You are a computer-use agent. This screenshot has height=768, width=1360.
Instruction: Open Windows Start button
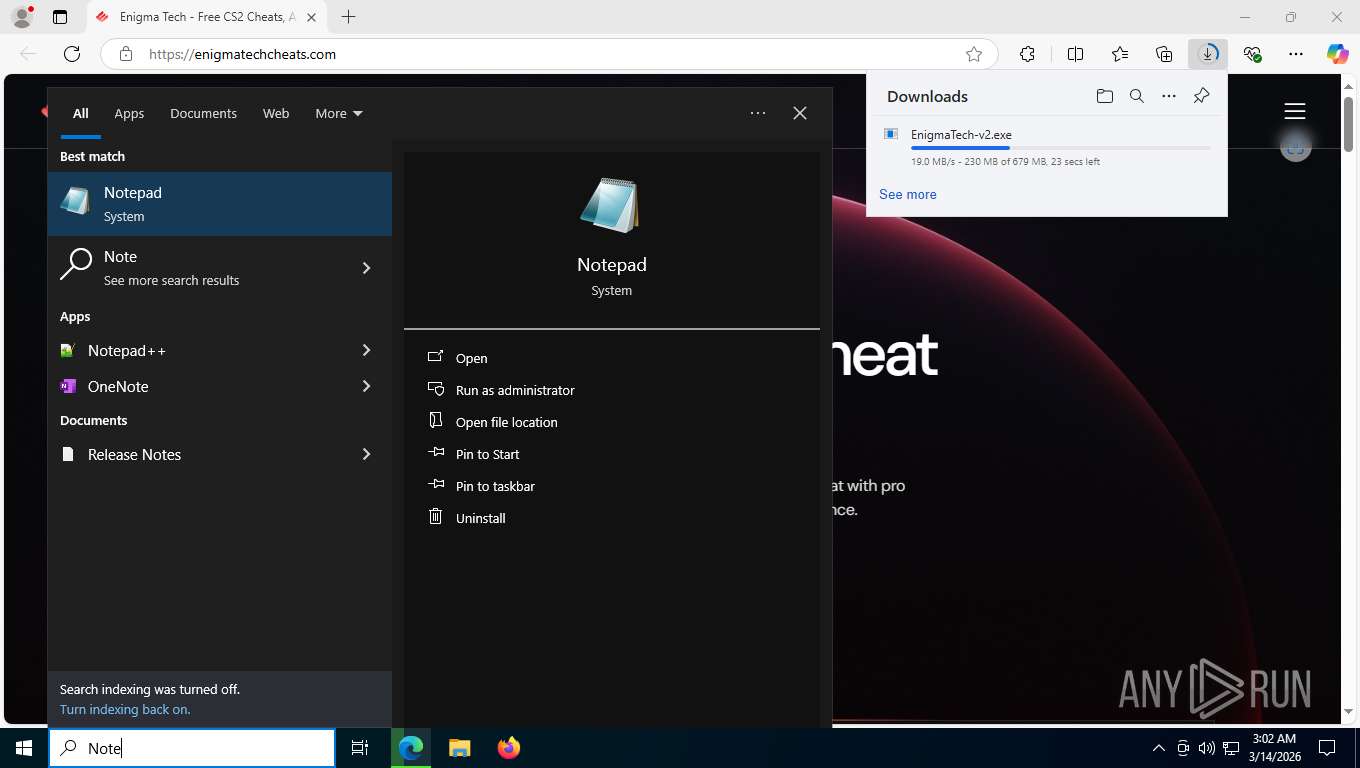pos(24,748)
